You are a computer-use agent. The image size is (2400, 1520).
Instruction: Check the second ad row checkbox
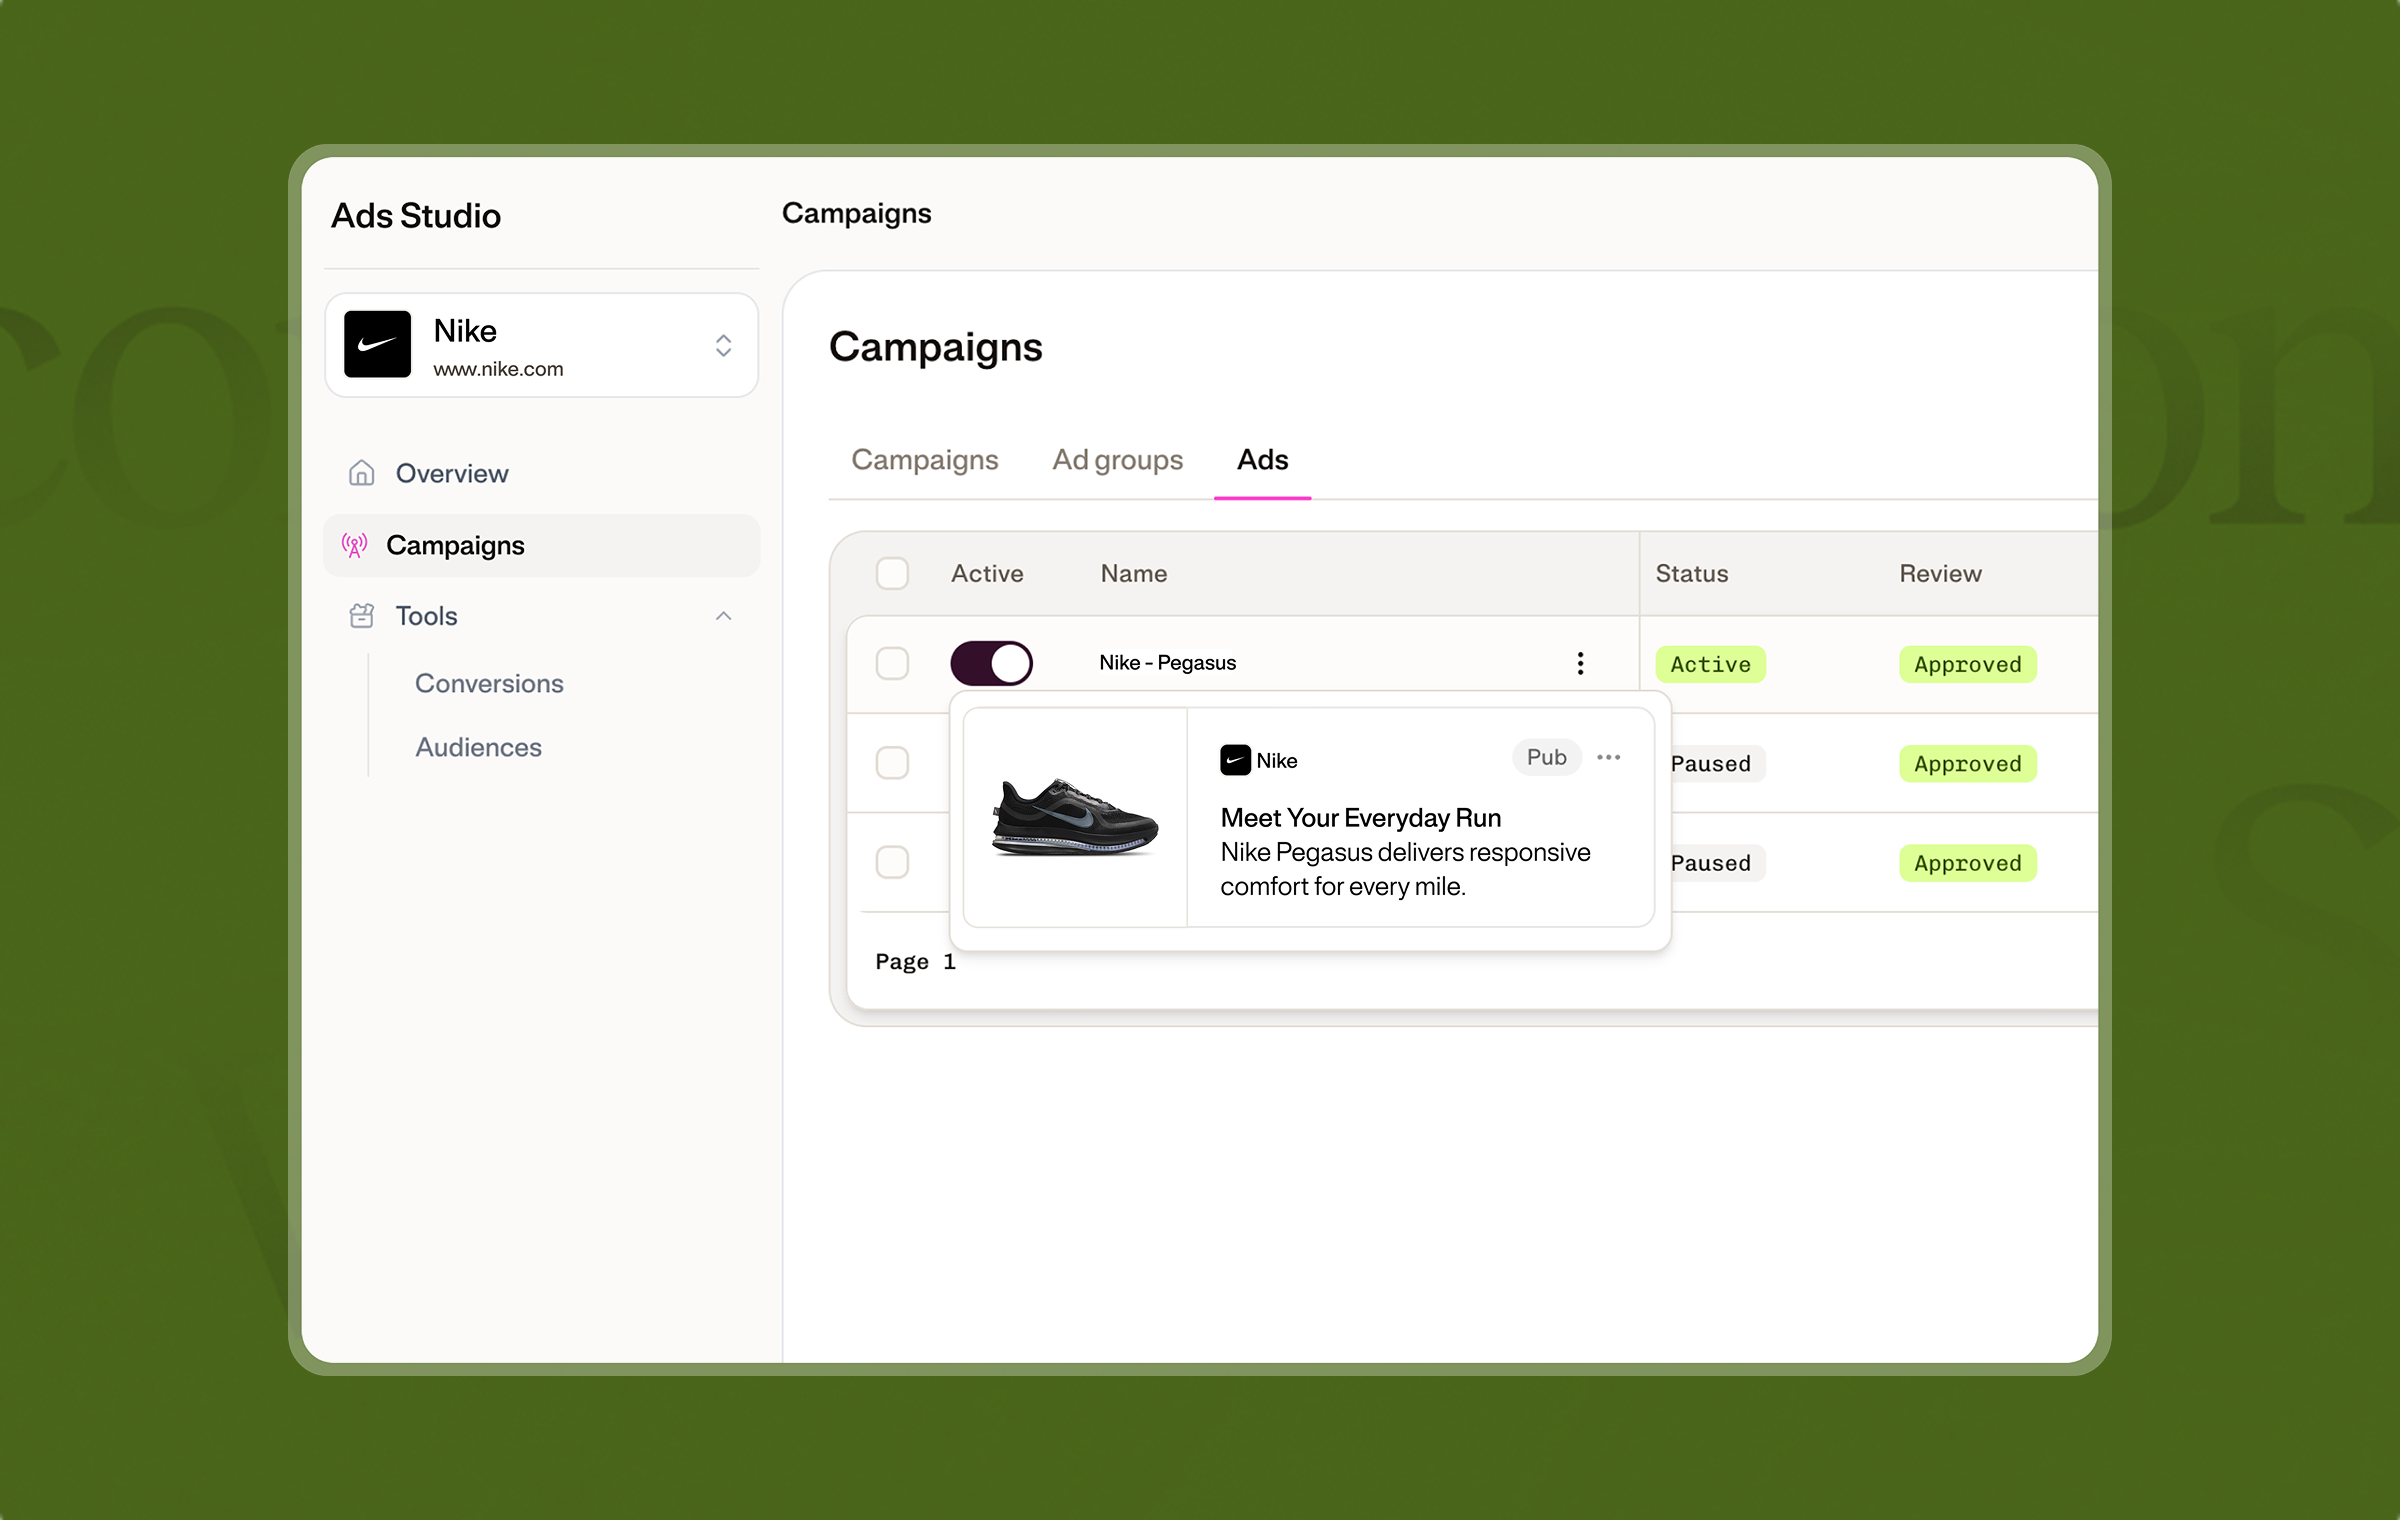coord(892,763)
